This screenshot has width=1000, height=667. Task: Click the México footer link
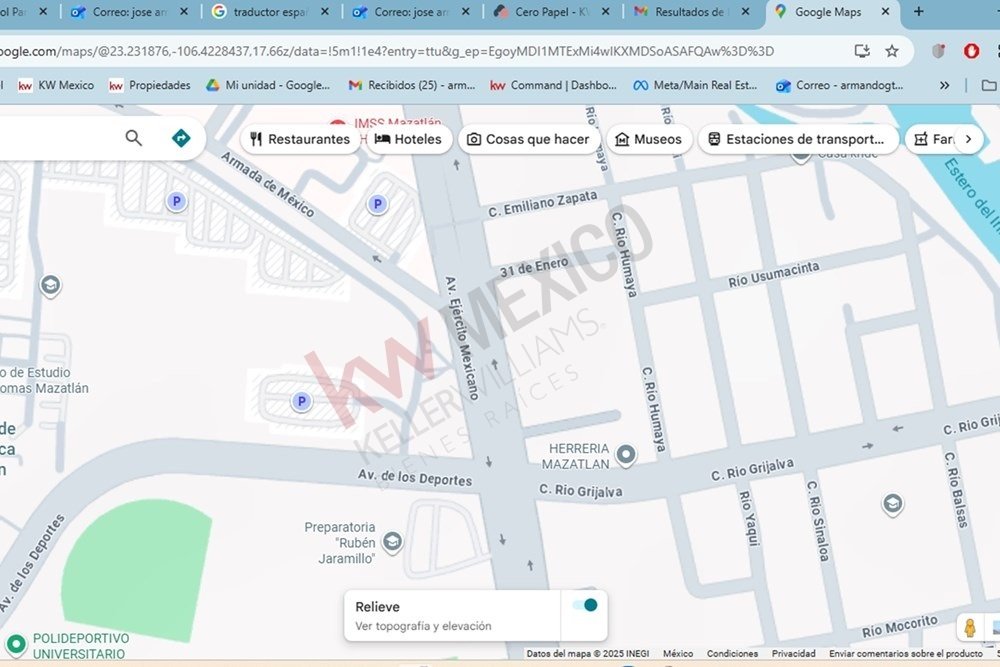(x=677, y=654)
